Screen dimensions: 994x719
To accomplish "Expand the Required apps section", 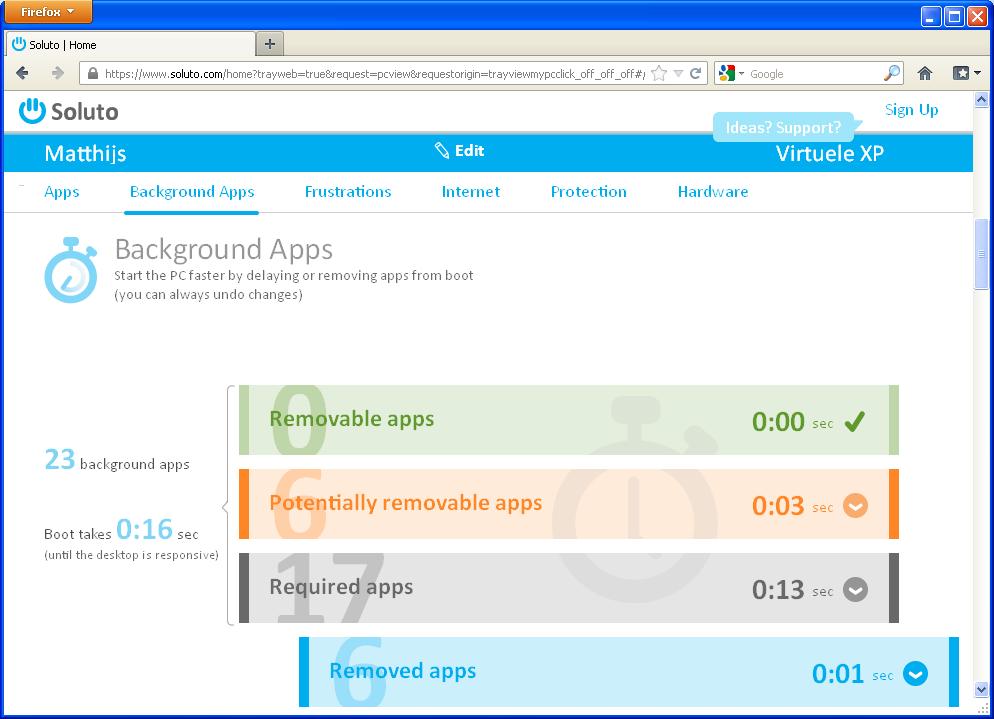I will point(855,590).
